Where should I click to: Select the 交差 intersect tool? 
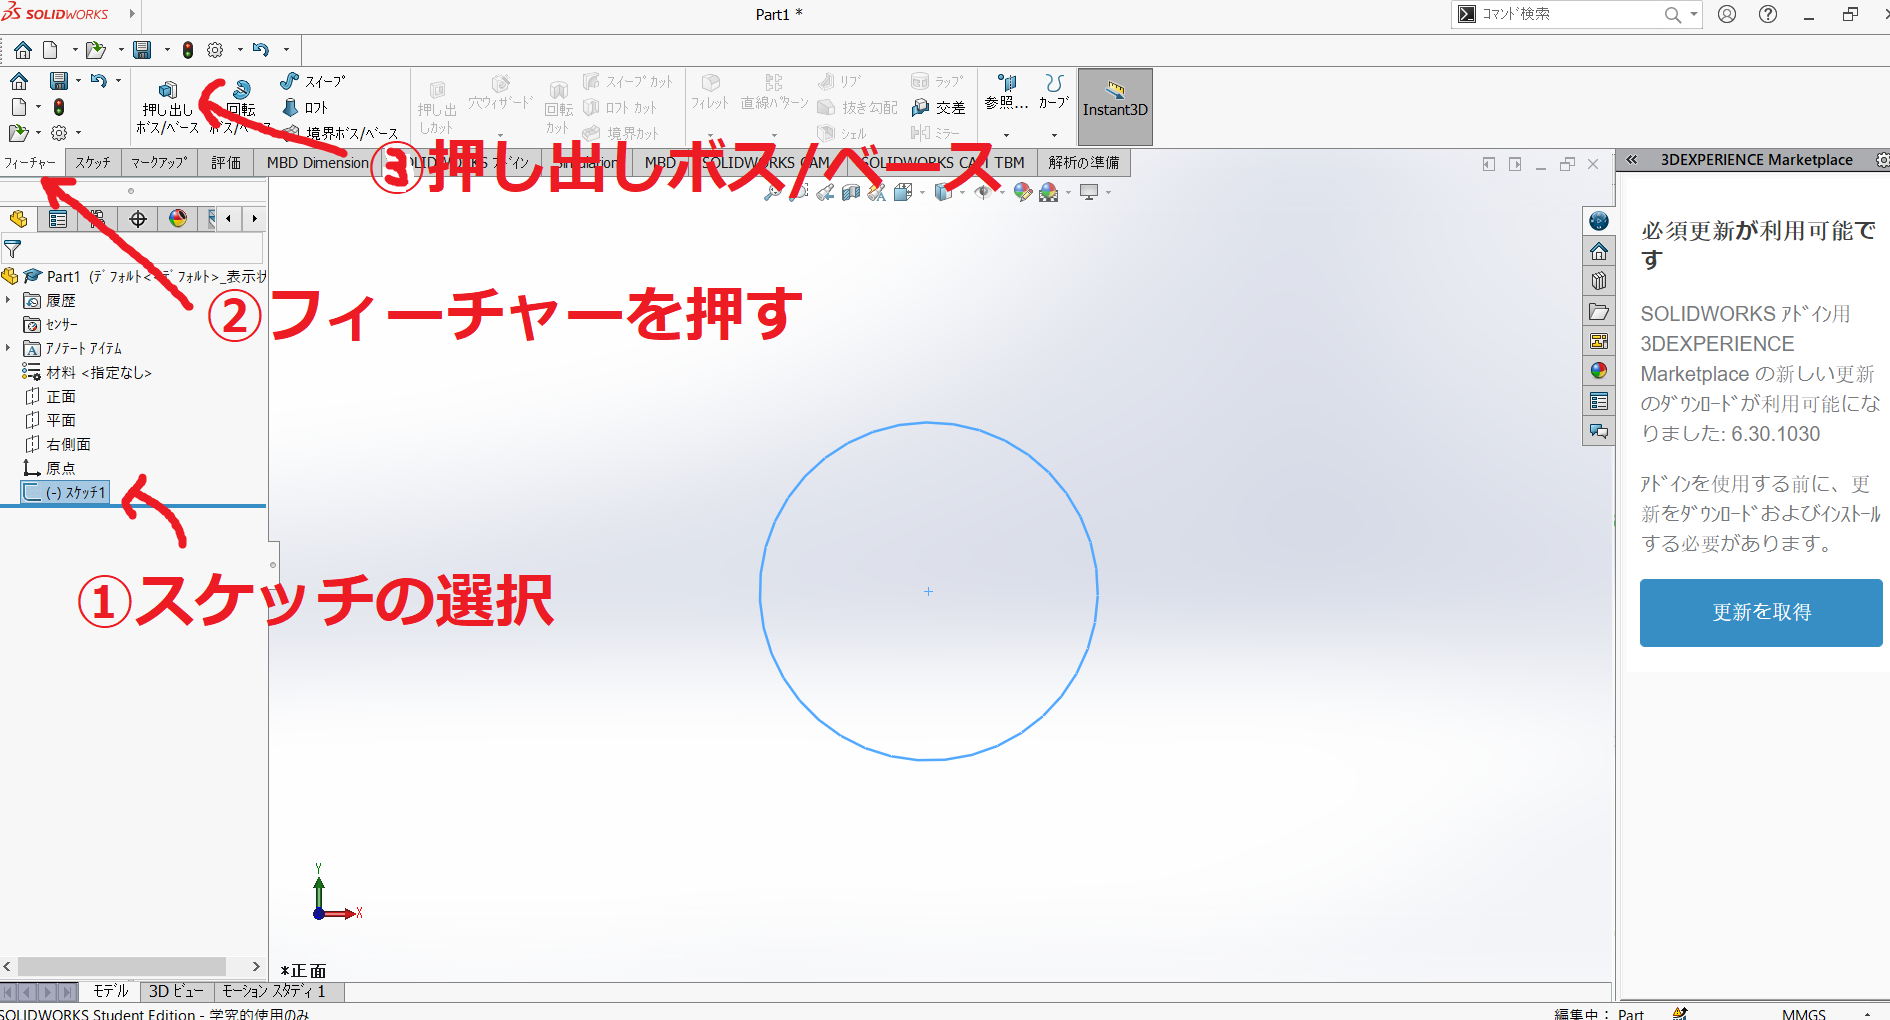coord(938,107)
